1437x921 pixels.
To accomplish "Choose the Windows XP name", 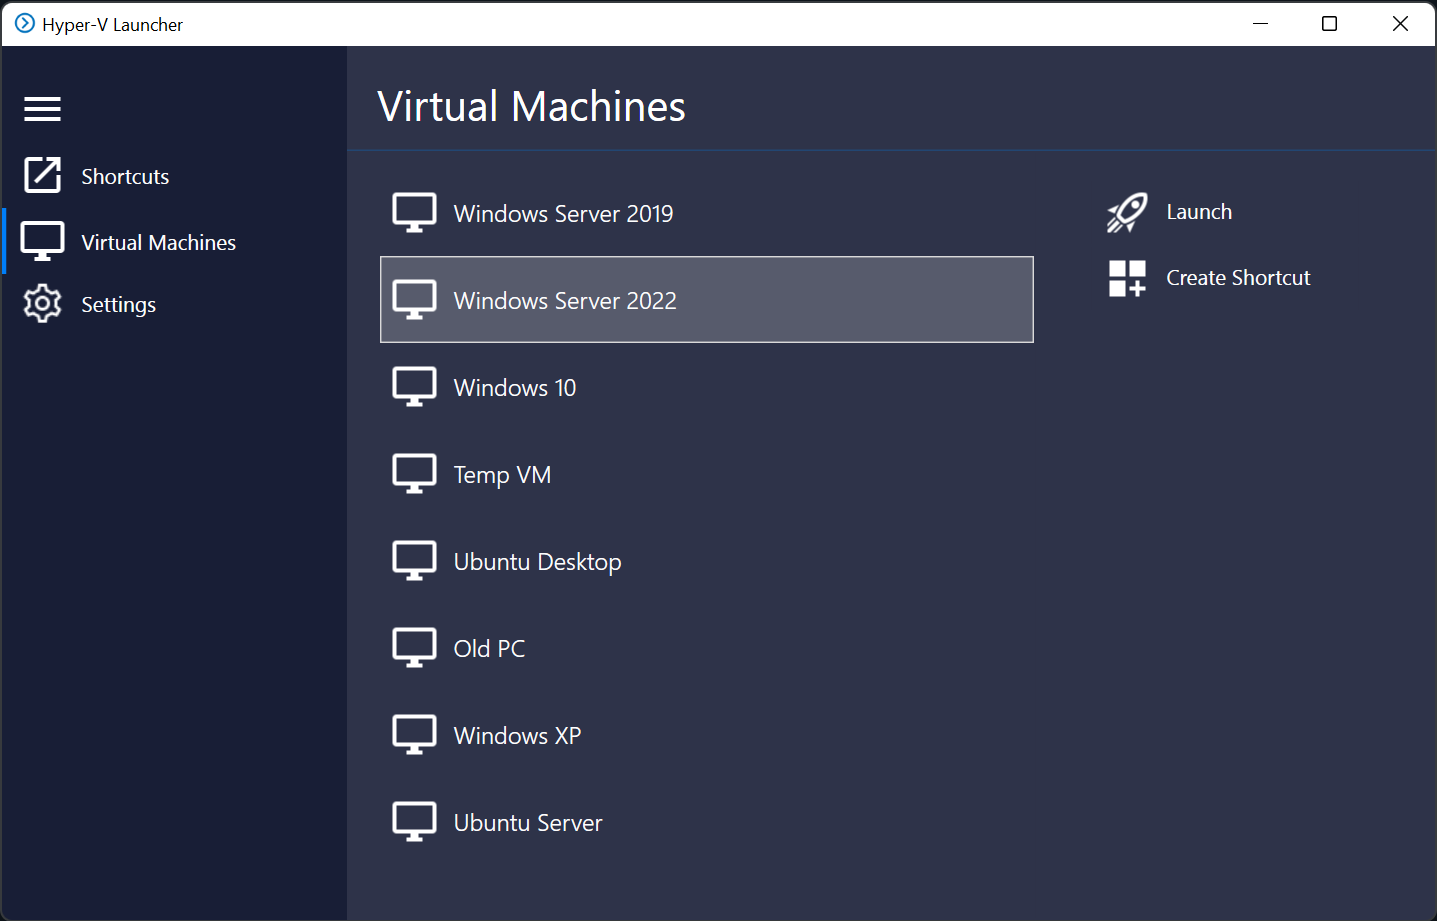I will click(x=517, y=736).
